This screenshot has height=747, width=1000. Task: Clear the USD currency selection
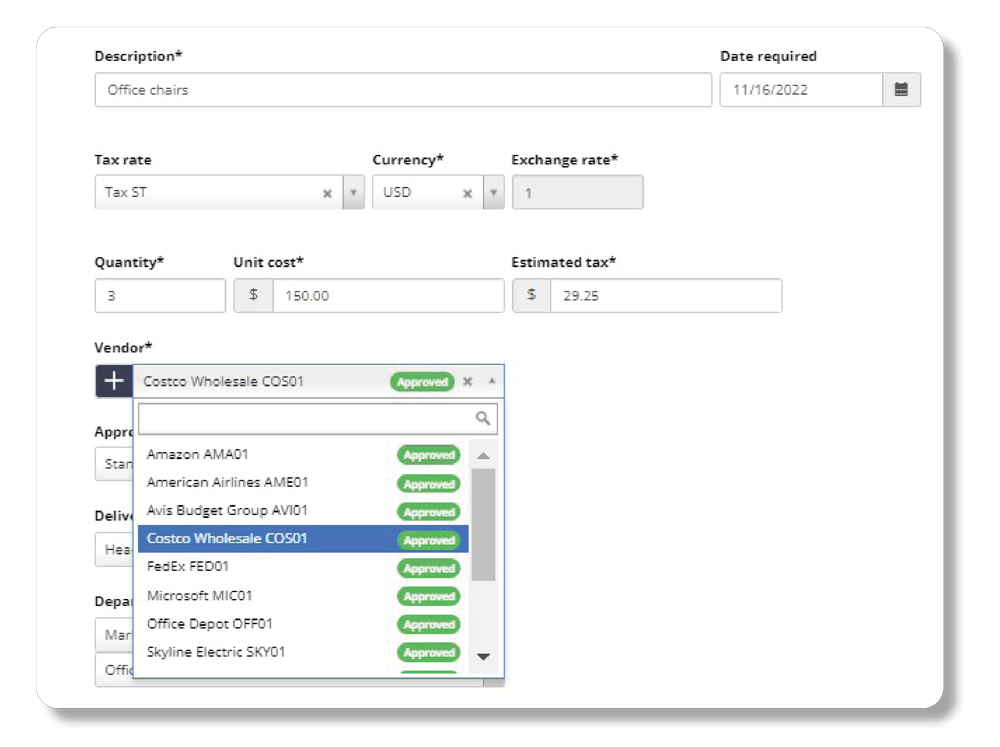coord(467,193)
